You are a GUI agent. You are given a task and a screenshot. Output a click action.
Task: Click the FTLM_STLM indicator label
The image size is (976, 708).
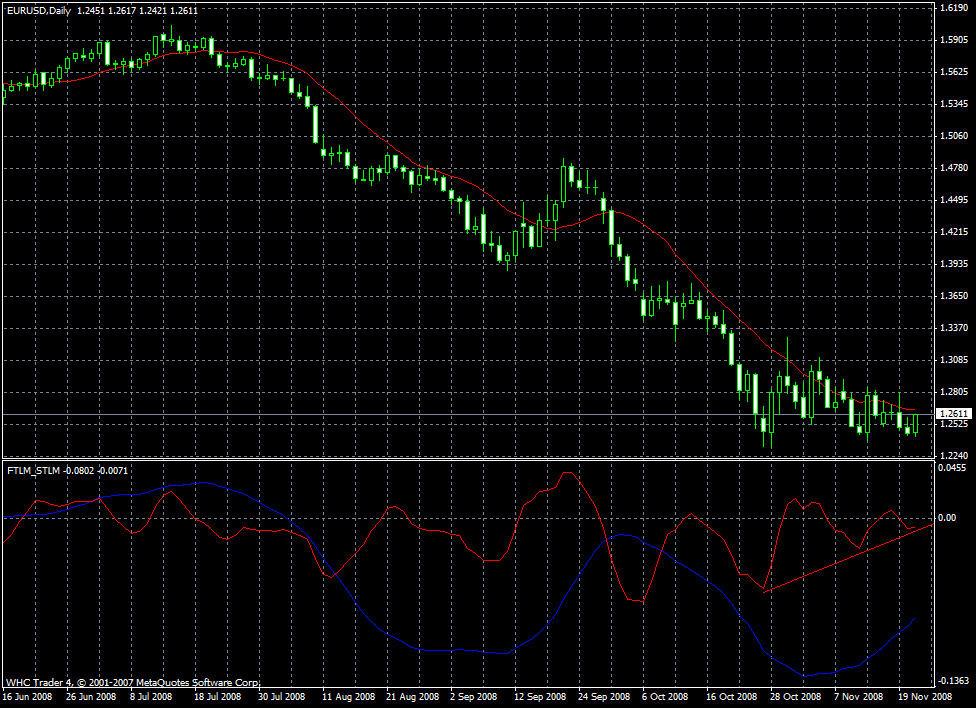(x=34, y=469)
